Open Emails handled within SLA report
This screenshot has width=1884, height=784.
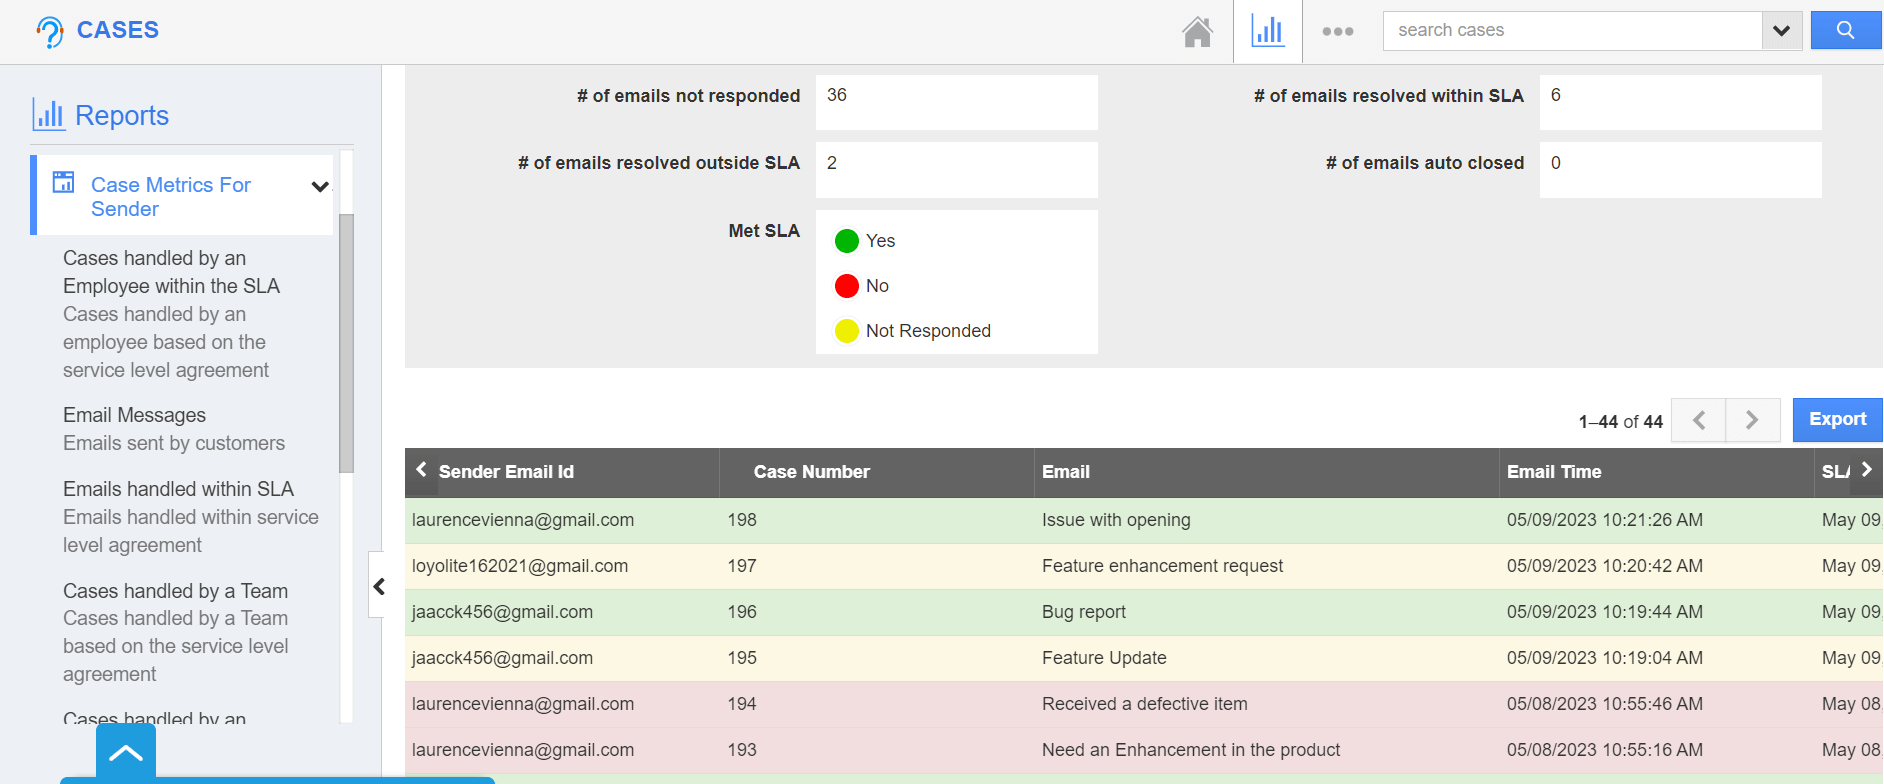(178, 489)
